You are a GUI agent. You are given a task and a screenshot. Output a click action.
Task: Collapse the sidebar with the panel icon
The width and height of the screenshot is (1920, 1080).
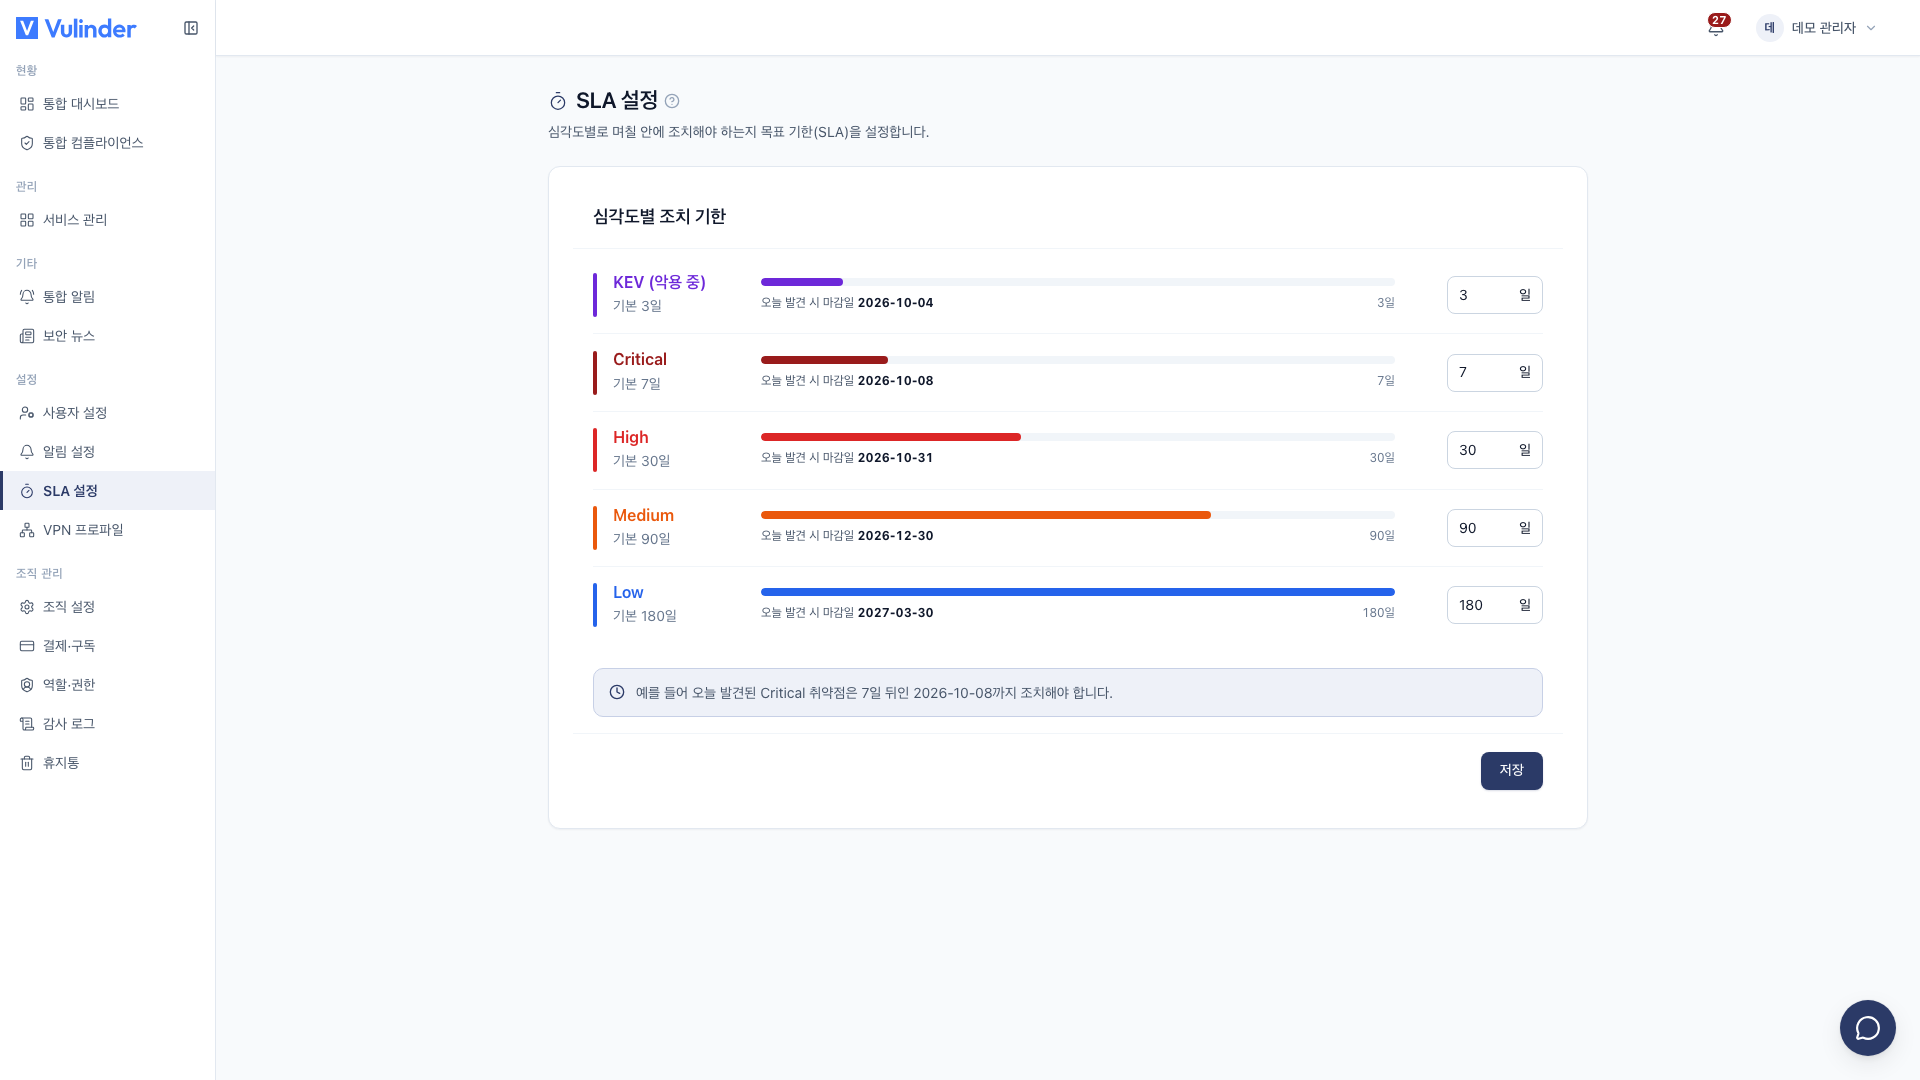click(x=191, y=28)
